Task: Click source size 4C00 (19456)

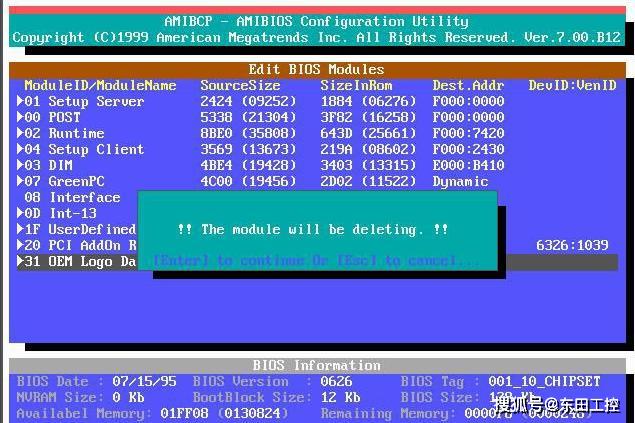Action: 249,181
